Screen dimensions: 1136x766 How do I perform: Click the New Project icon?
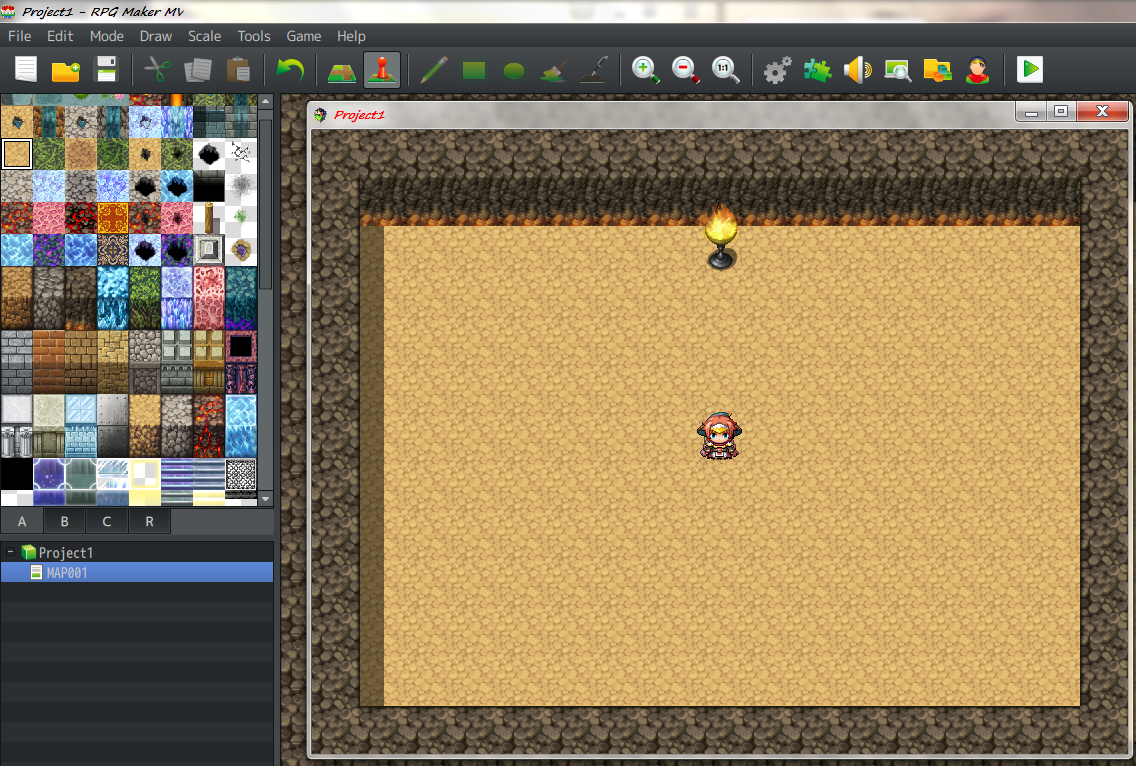tap(26, 70)
